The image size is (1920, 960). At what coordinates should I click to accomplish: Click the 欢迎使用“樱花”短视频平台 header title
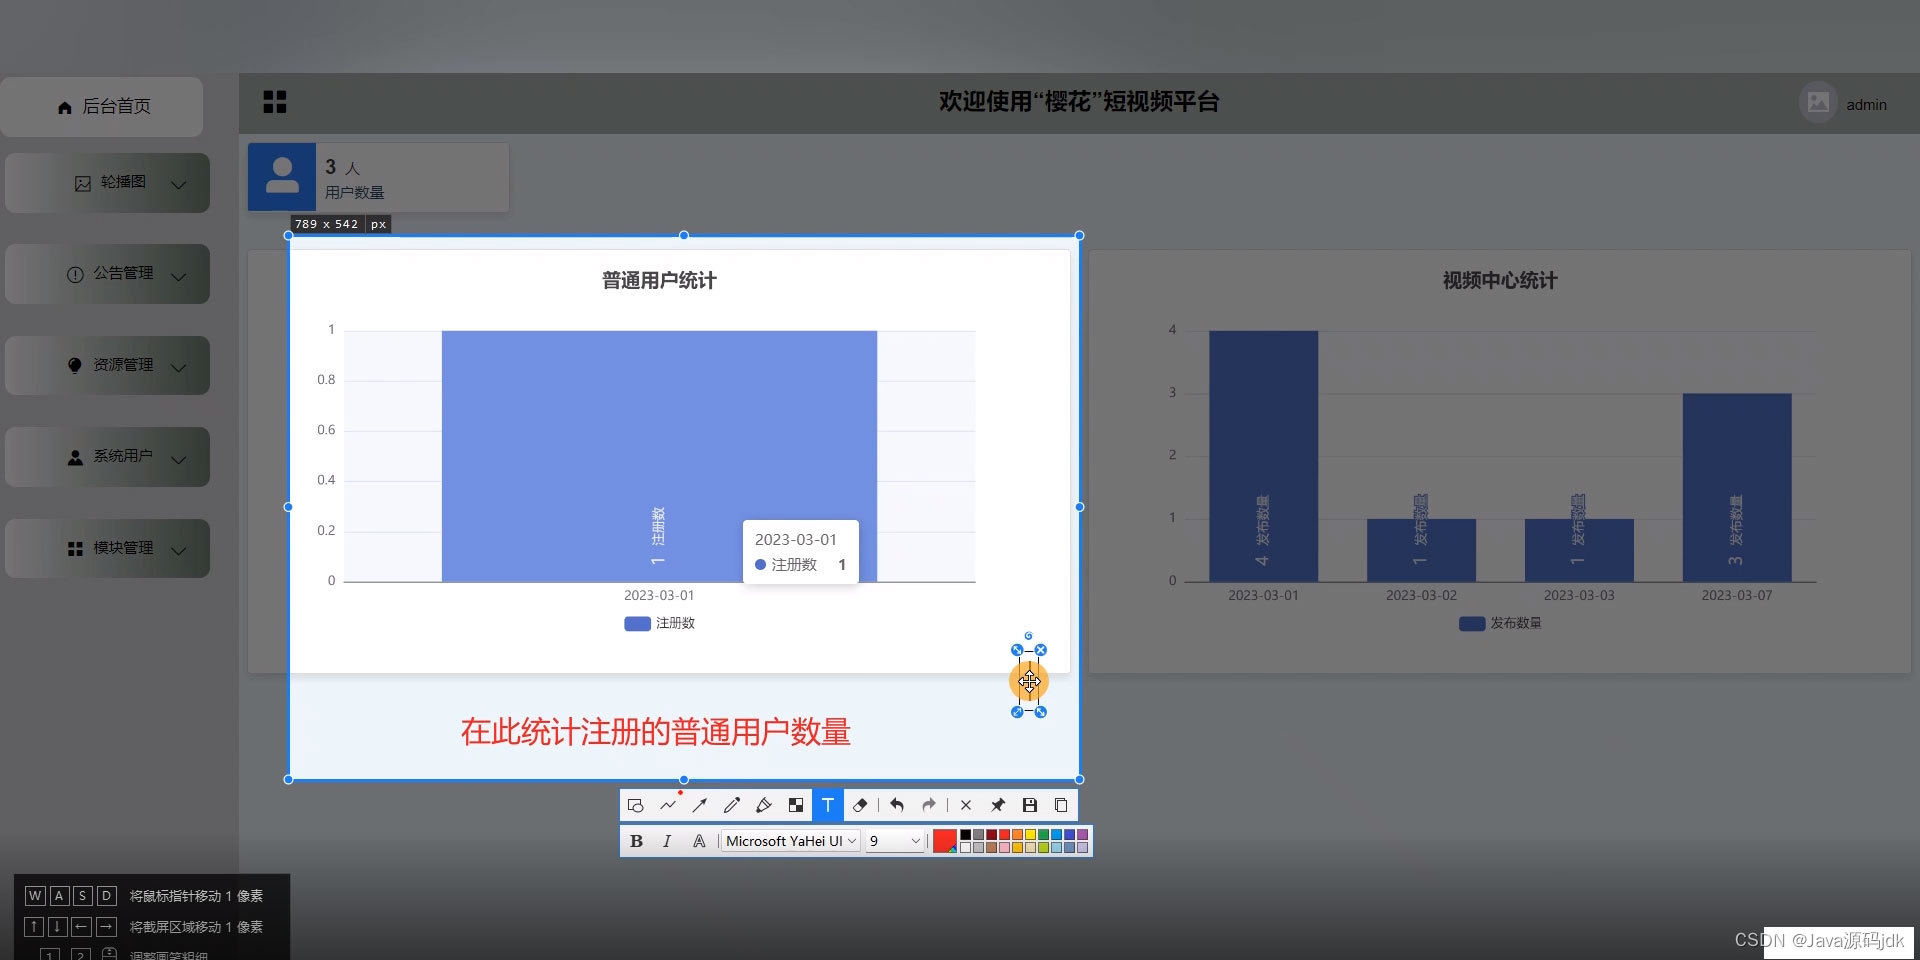tap(1079, 102)
